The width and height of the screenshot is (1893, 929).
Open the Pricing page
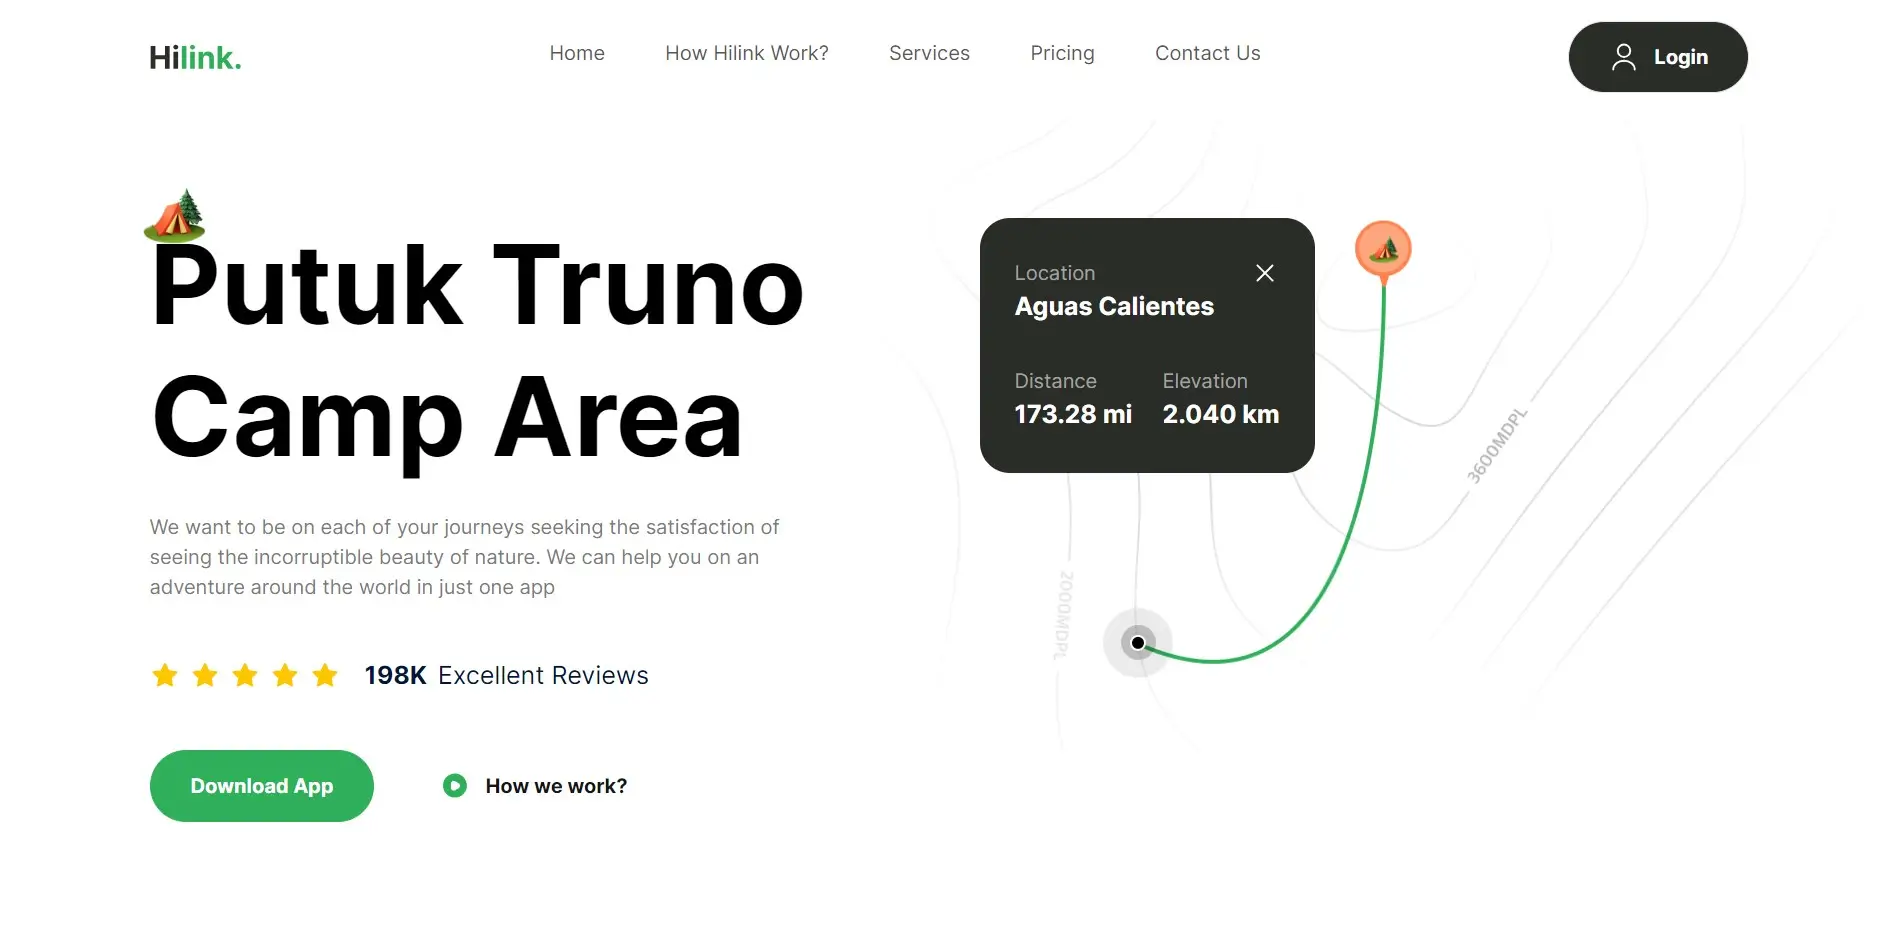pos(1062,53)
